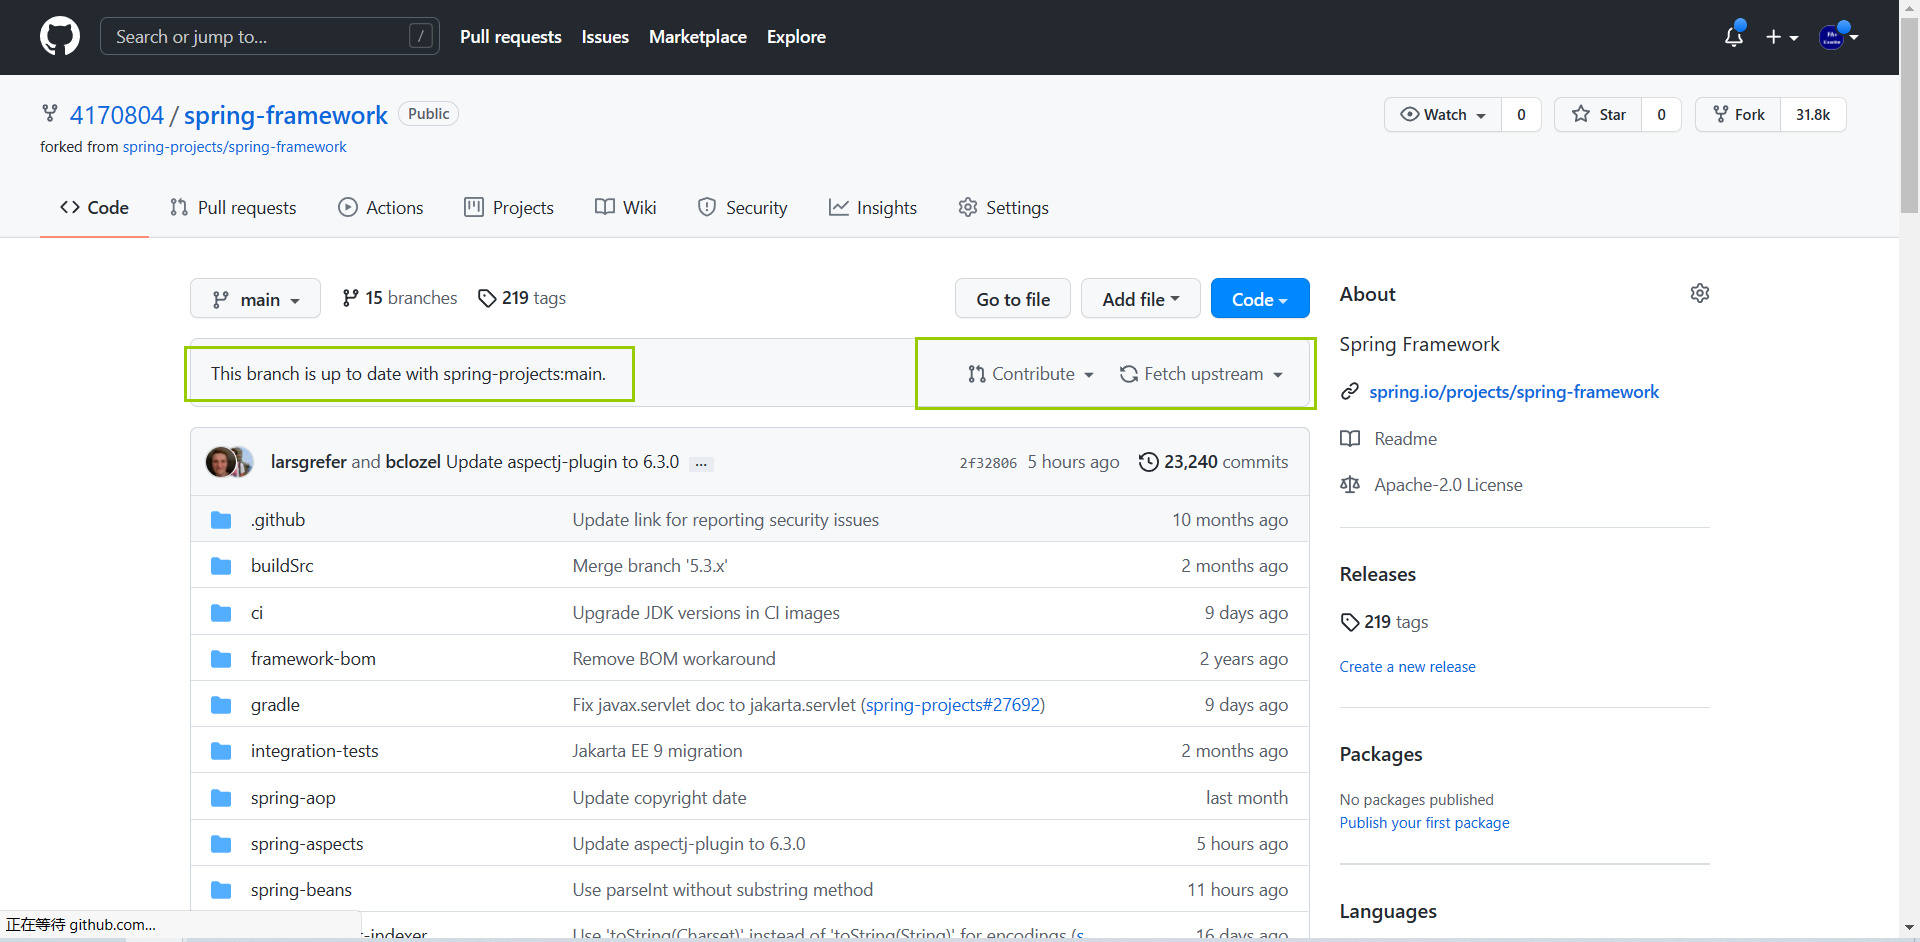Open Issues in top navigation

605,37
